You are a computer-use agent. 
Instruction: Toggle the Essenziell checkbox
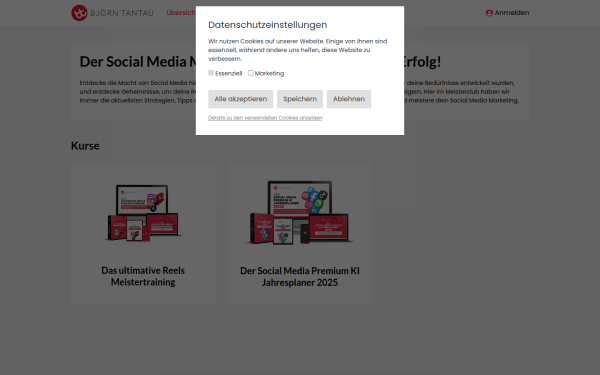[x=211, y=73]
